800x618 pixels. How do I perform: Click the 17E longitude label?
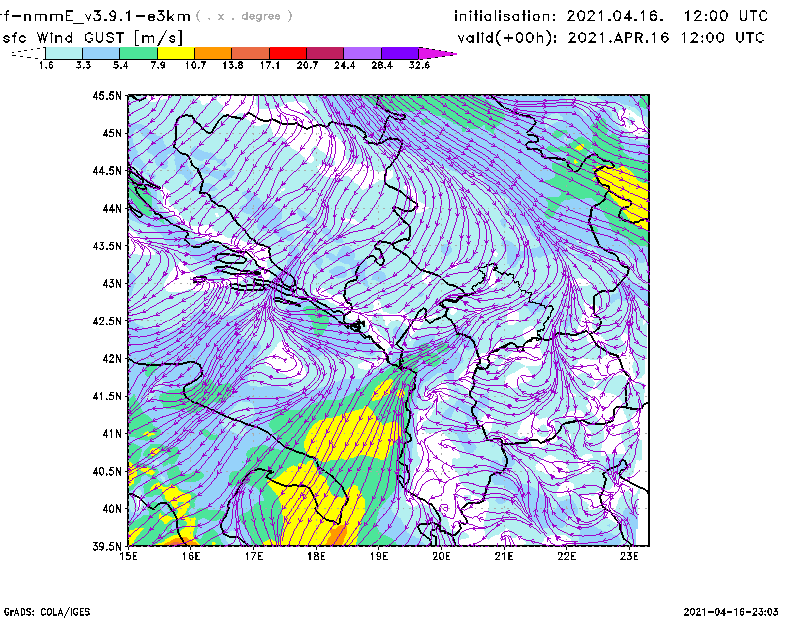pyautogui.click(x=254, y=556)
